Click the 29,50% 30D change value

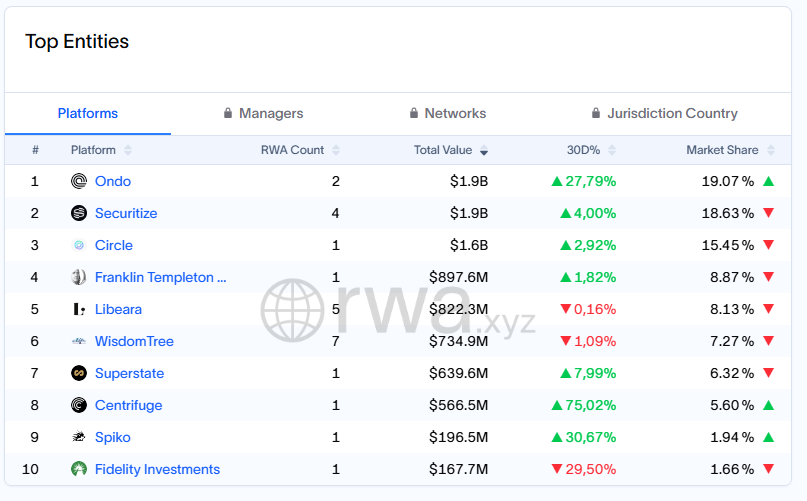coord(591,469)
